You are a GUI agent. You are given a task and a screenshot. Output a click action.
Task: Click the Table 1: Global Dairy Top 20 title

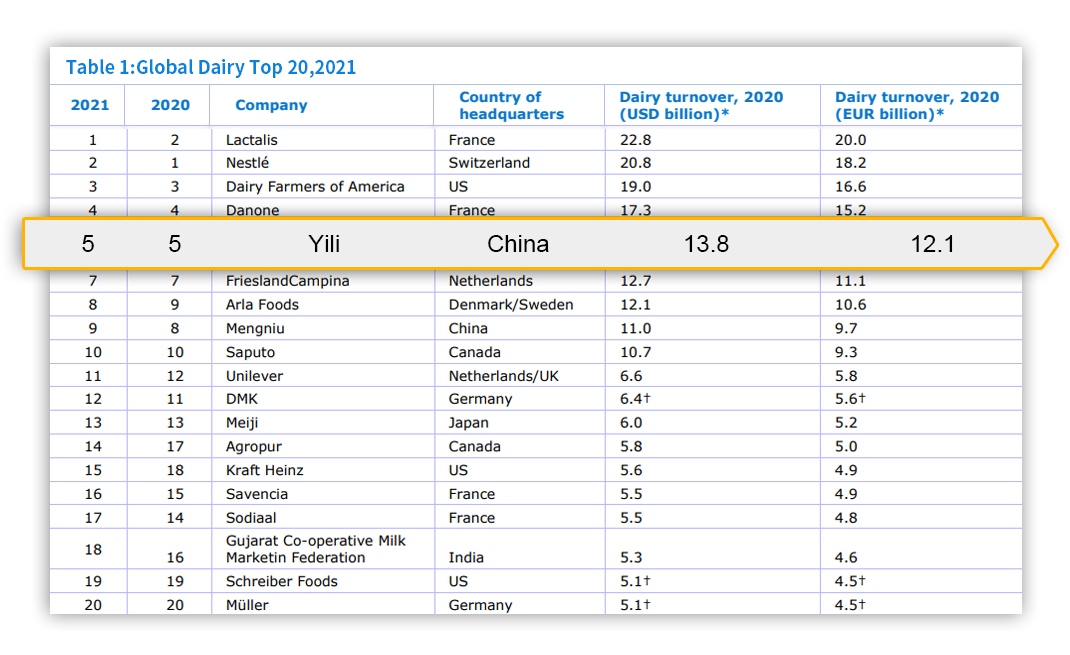coord(211,68)
